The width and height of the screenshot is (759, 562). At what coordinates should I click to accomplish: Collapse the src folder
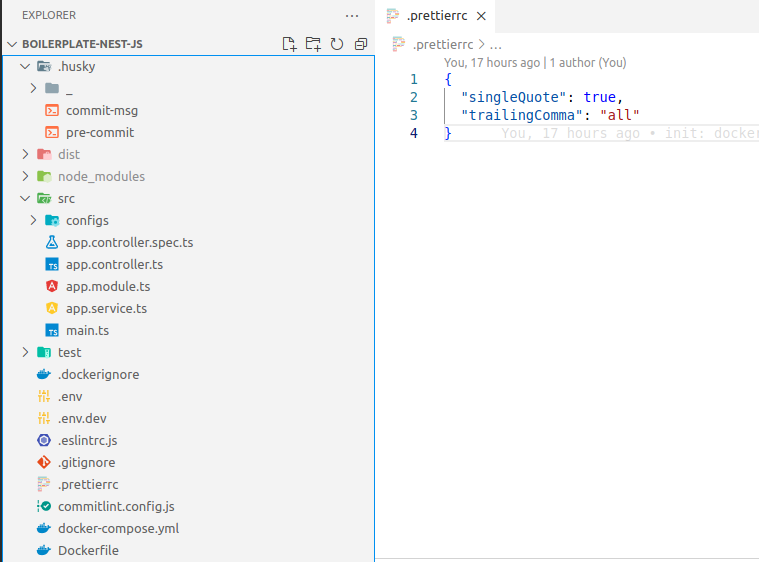pos(25,198)
